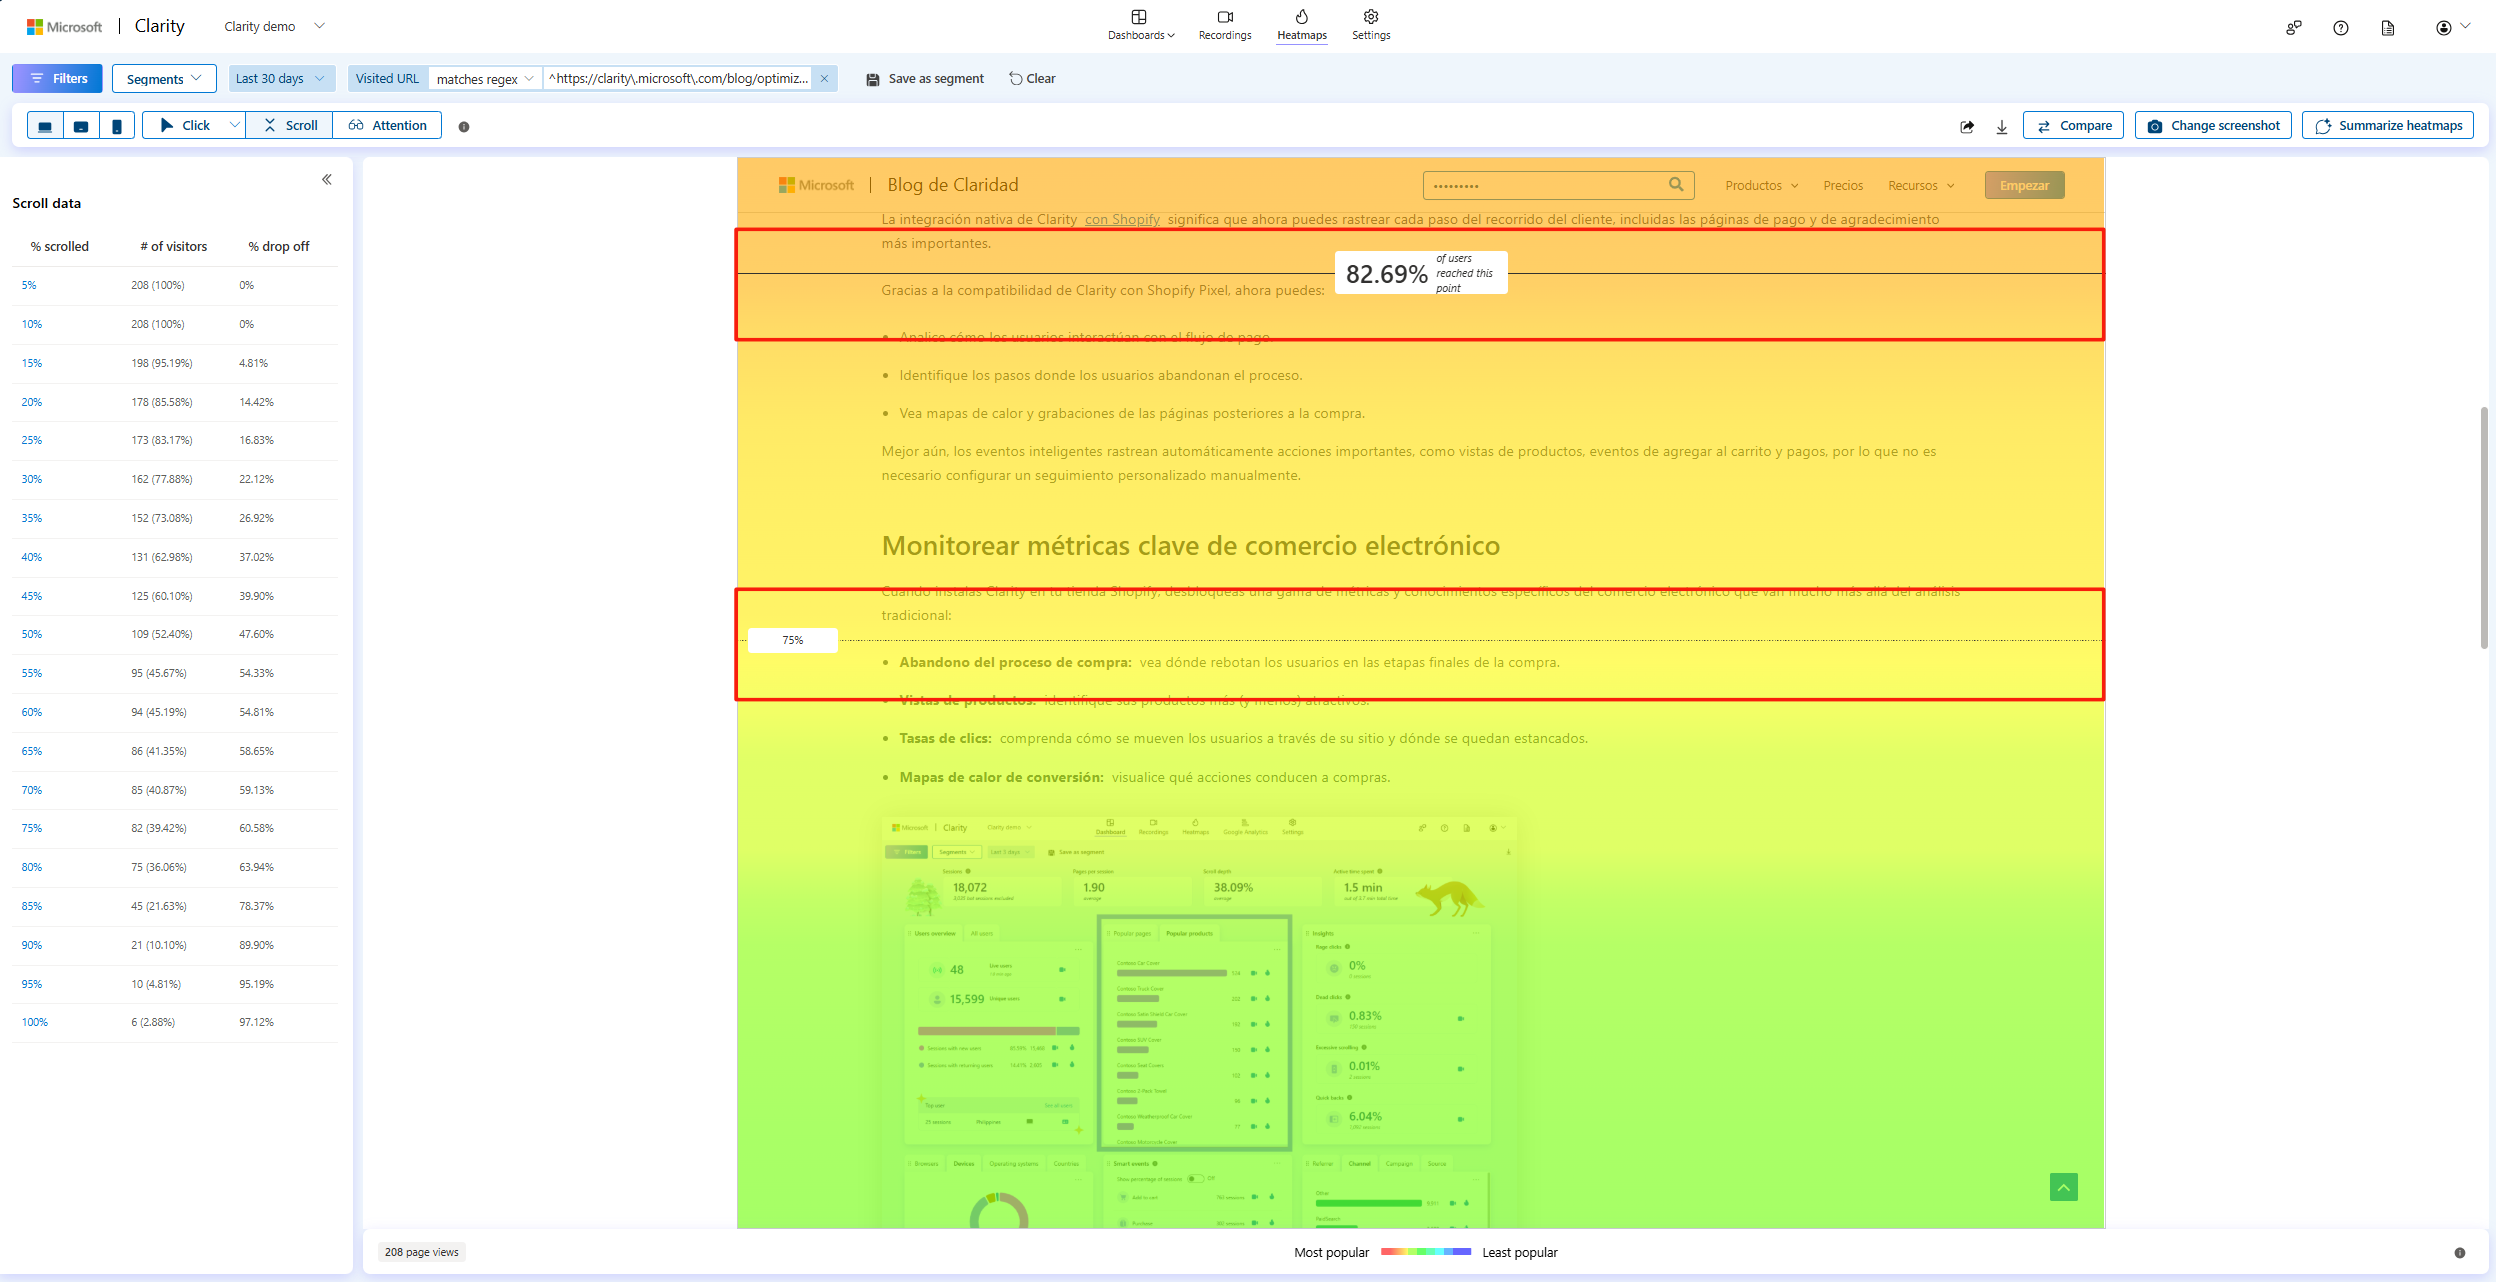Viewport: 2496px width, 1282px height.
Task: Click the Save as segment button
Action: [923, 78]
